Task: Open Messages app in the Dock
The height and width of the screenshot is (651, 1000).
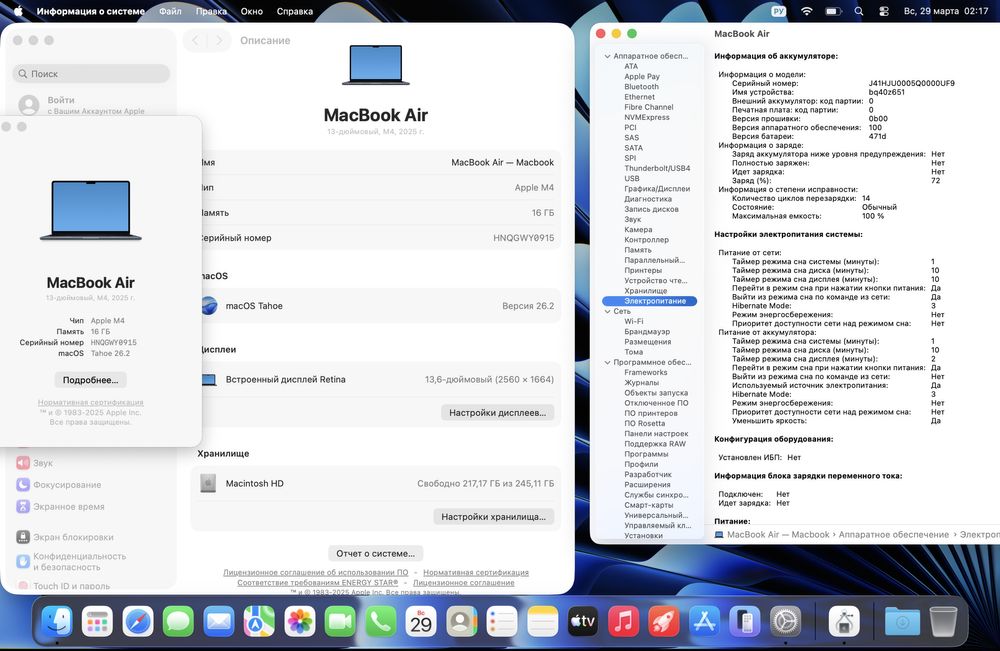Action: tap(178, 621)
